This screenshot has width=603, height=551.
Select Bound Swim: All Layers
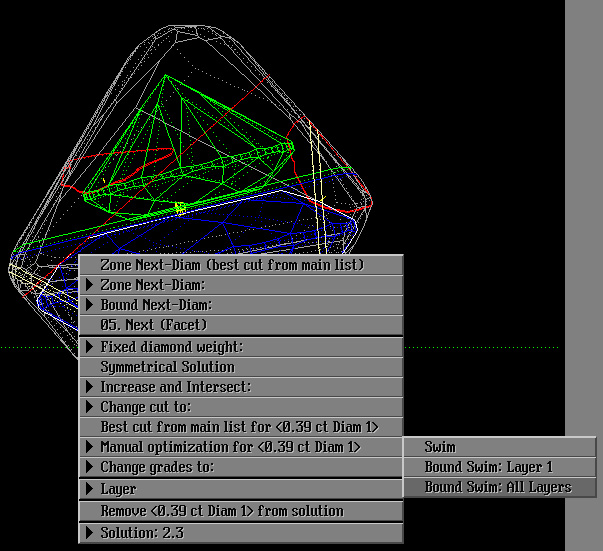click(499, 487)
